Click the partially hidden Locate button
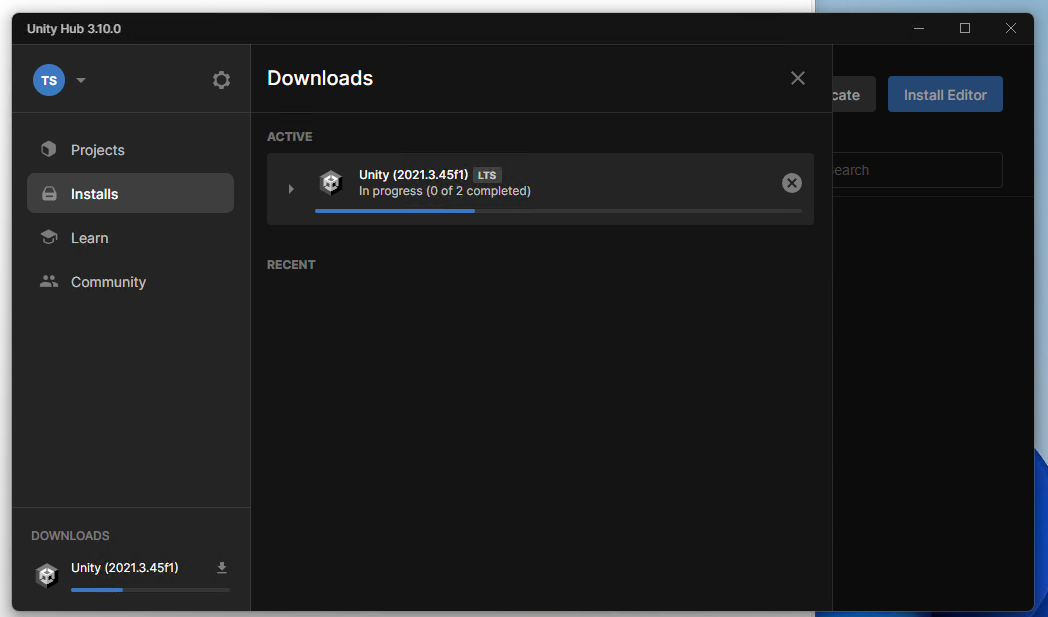This screenshot has width=1048, height=617. click(854, 94)
